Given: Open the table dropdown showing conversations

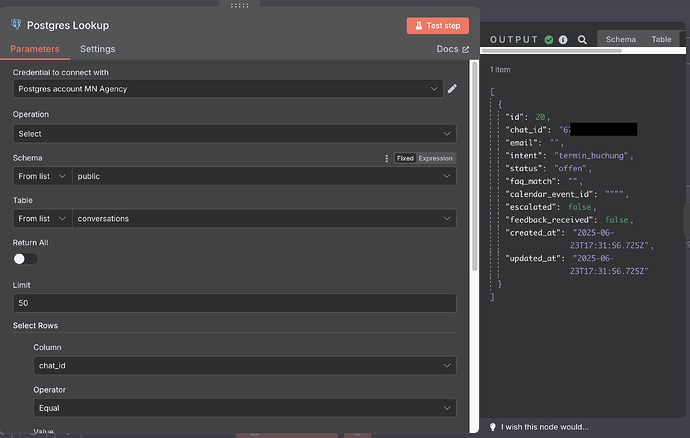Looking at the screenshot, I should pyautogui.click(x=264, y=218).
